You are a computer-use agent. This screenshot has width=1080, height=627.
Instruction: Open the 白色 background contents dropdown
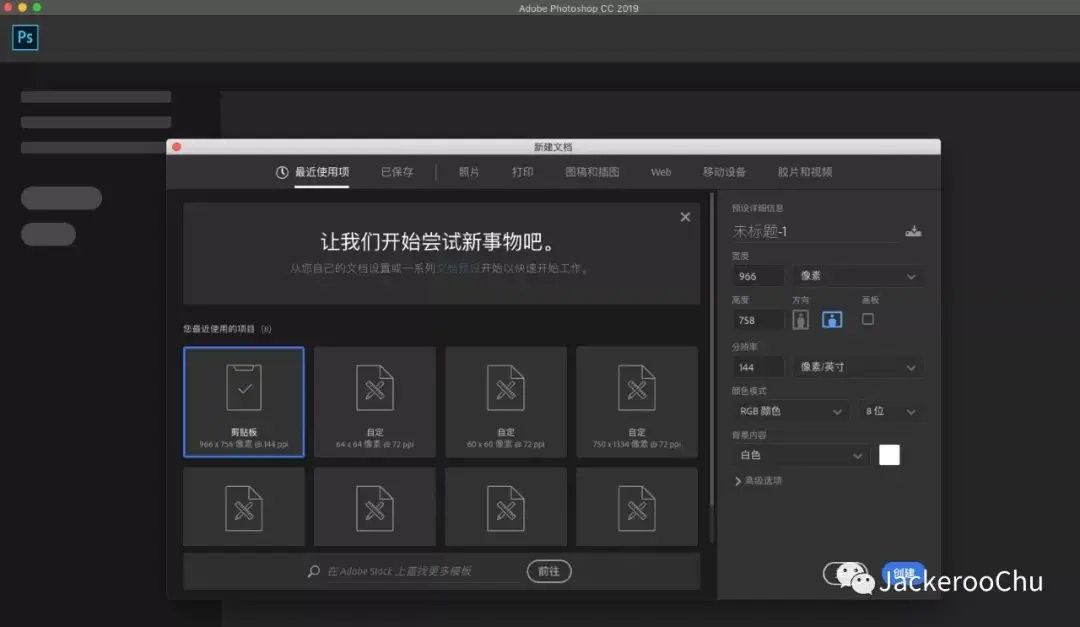pos(800,455)
